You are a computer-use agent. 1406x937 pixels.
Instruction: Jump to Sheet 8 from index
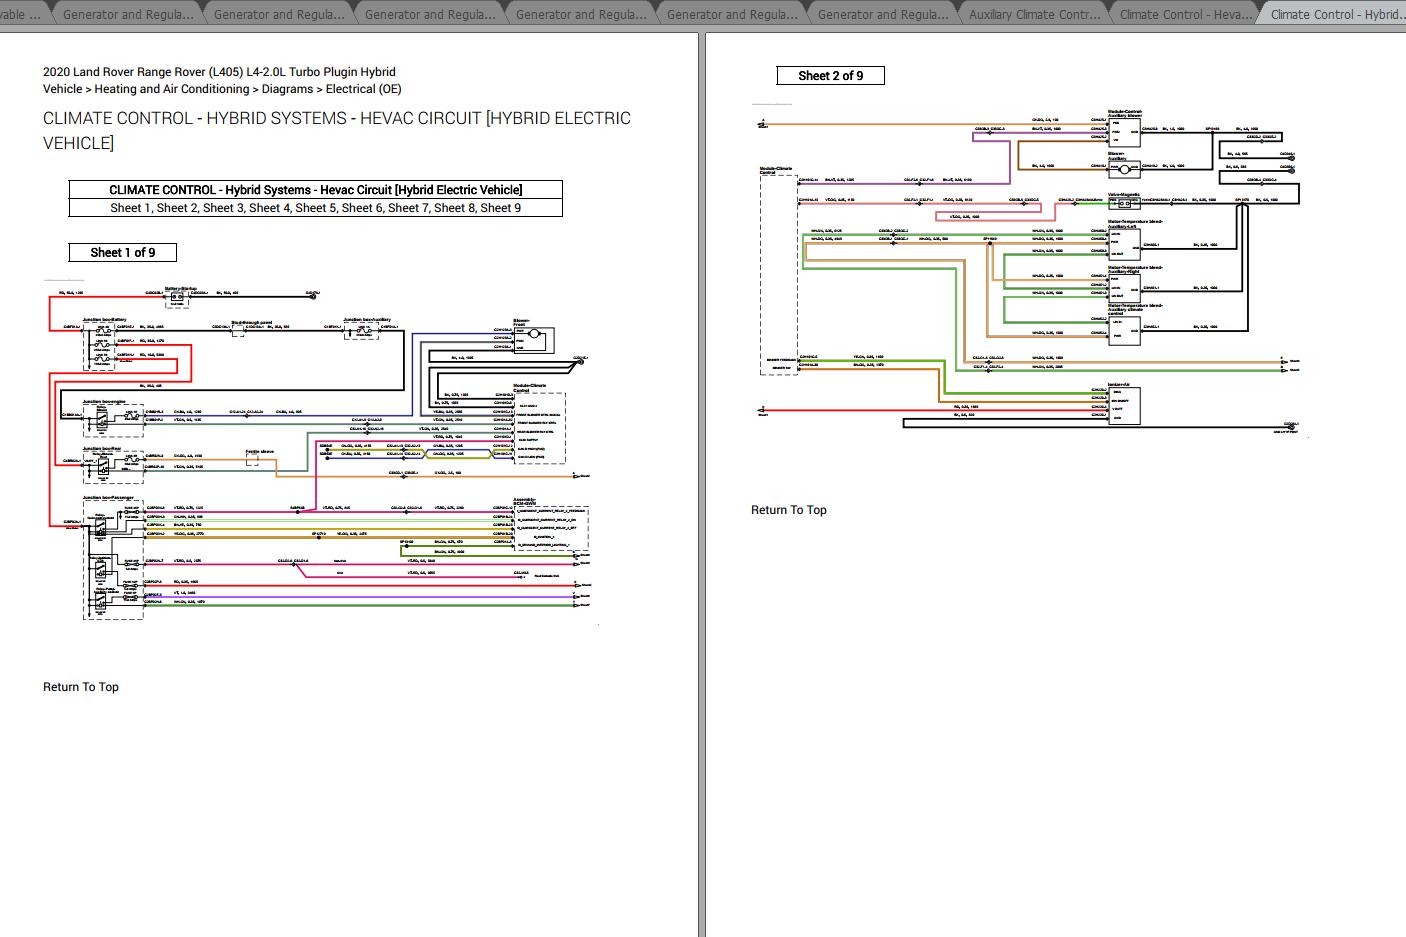pyautogui.click(x=454, y=208)
